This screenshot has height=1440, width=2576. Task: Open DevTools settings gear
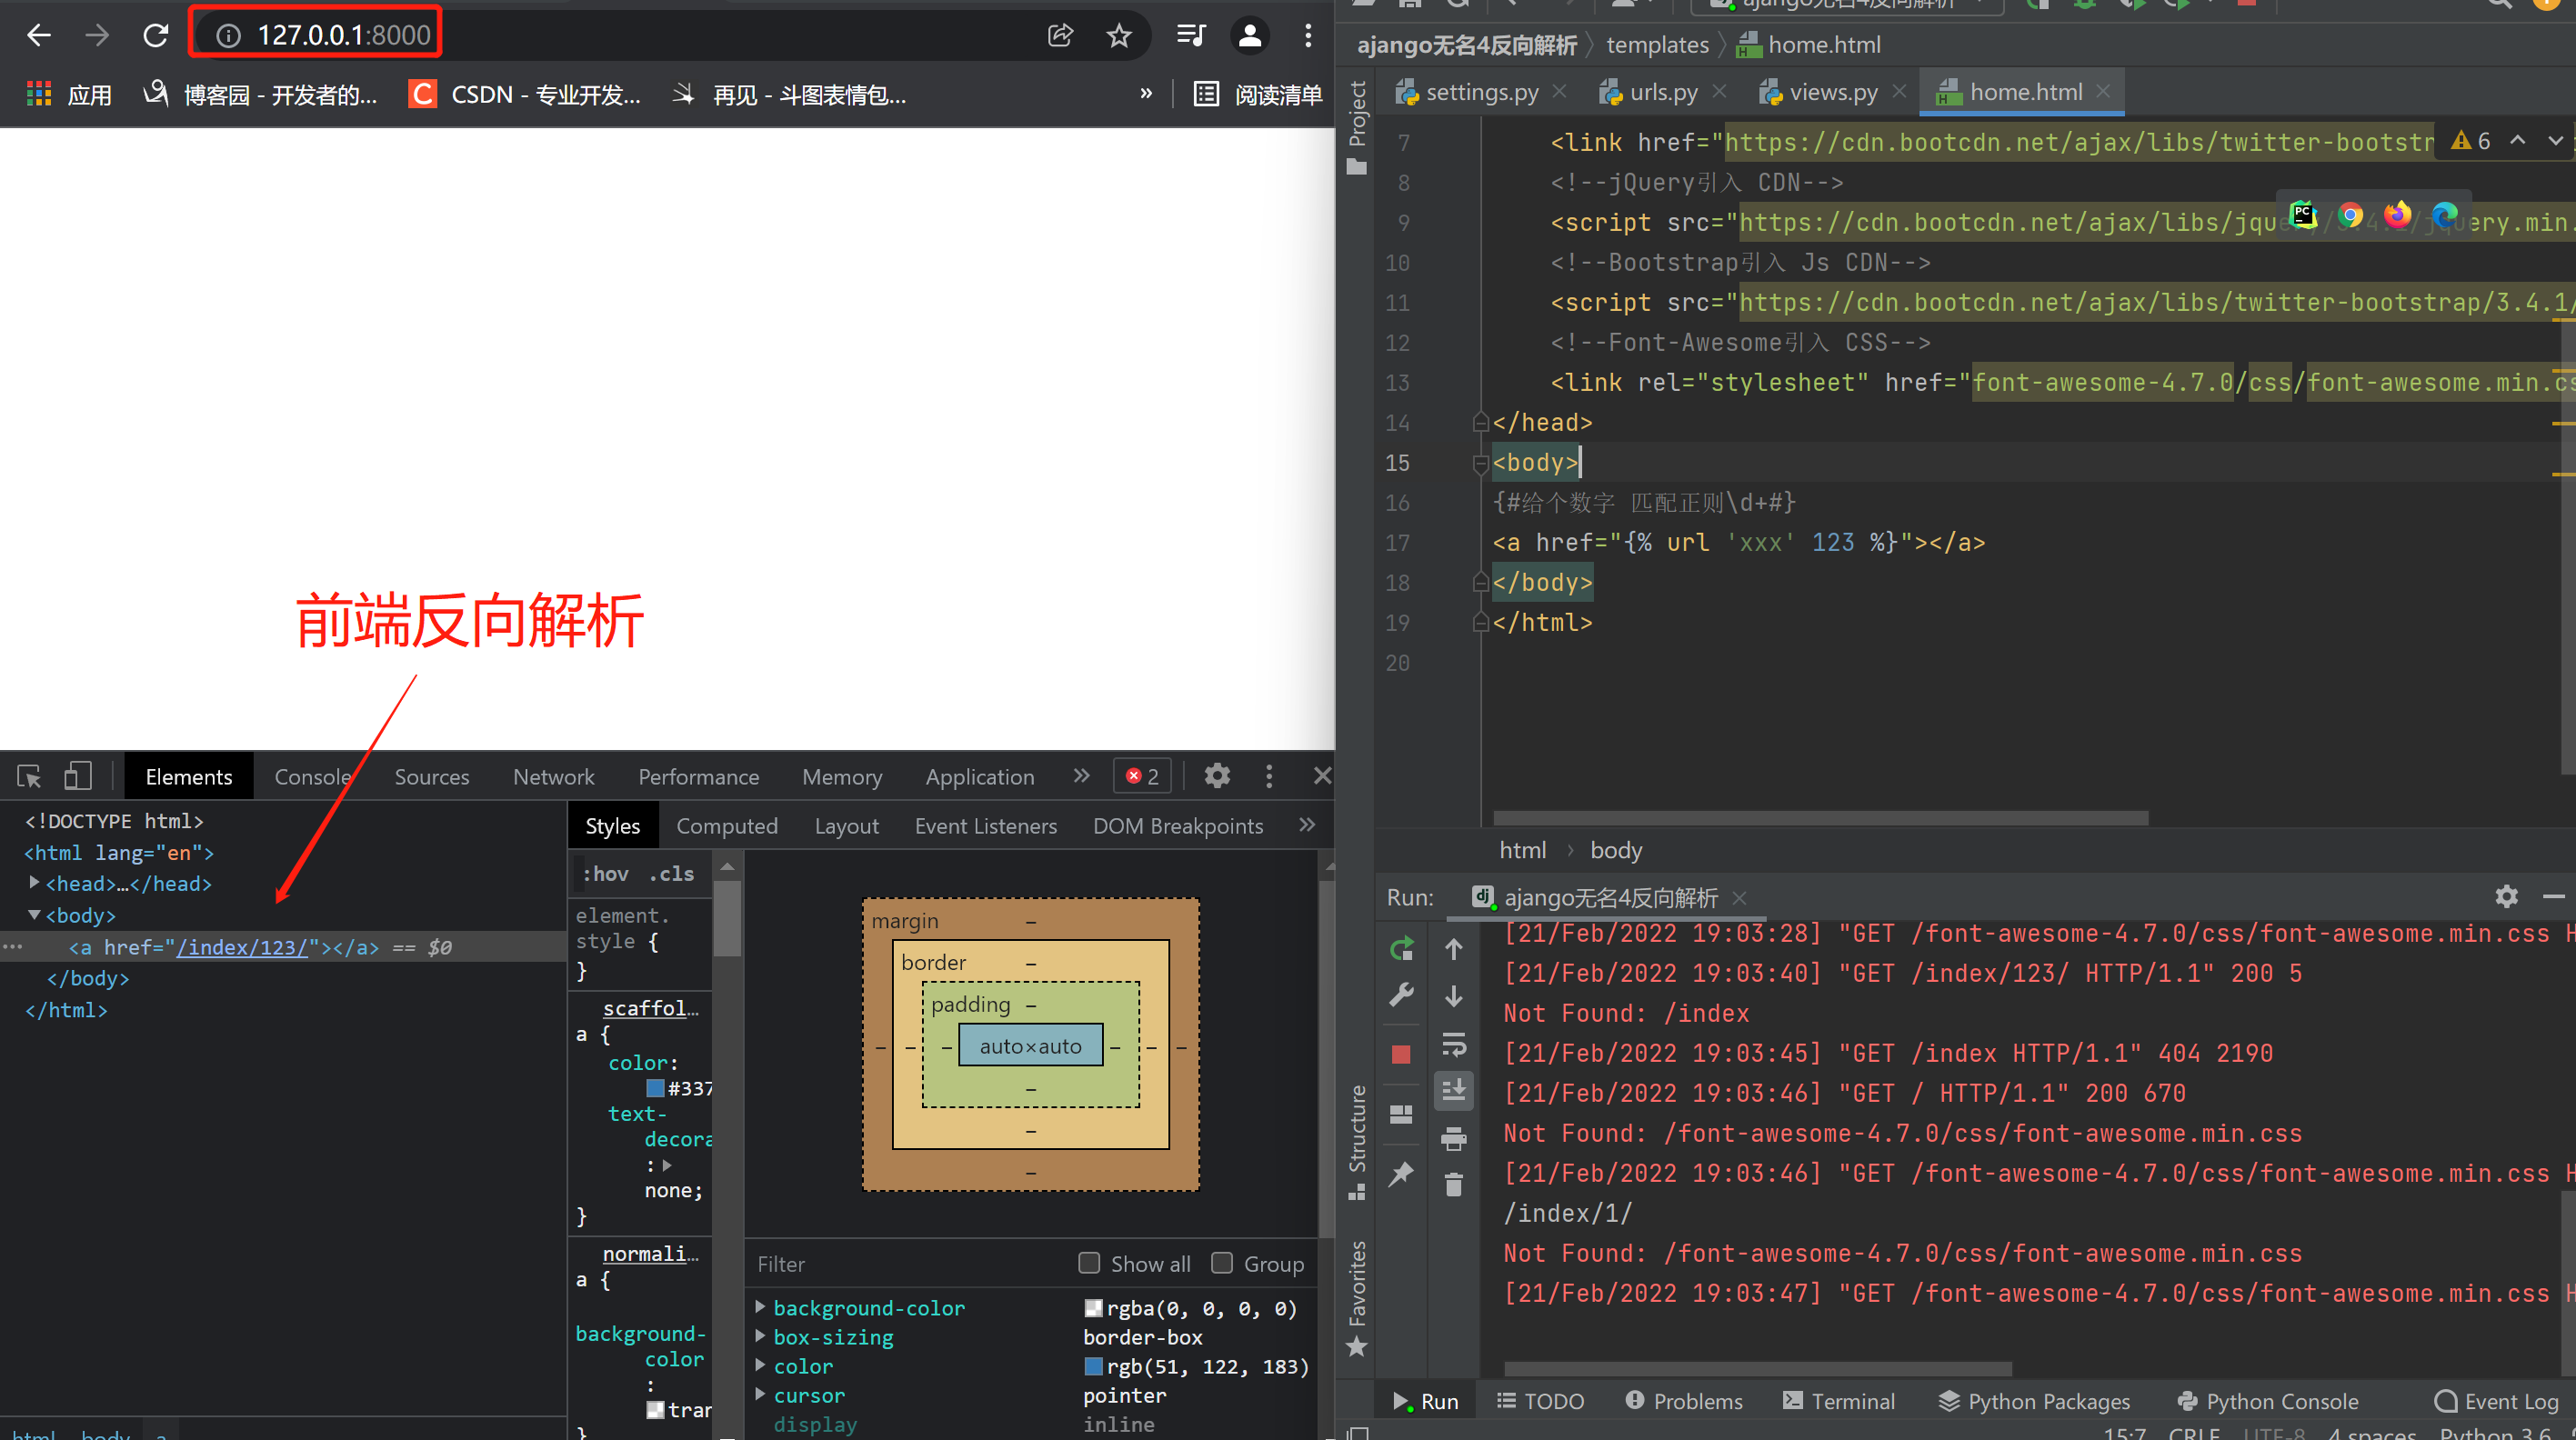pos(1217,776)
